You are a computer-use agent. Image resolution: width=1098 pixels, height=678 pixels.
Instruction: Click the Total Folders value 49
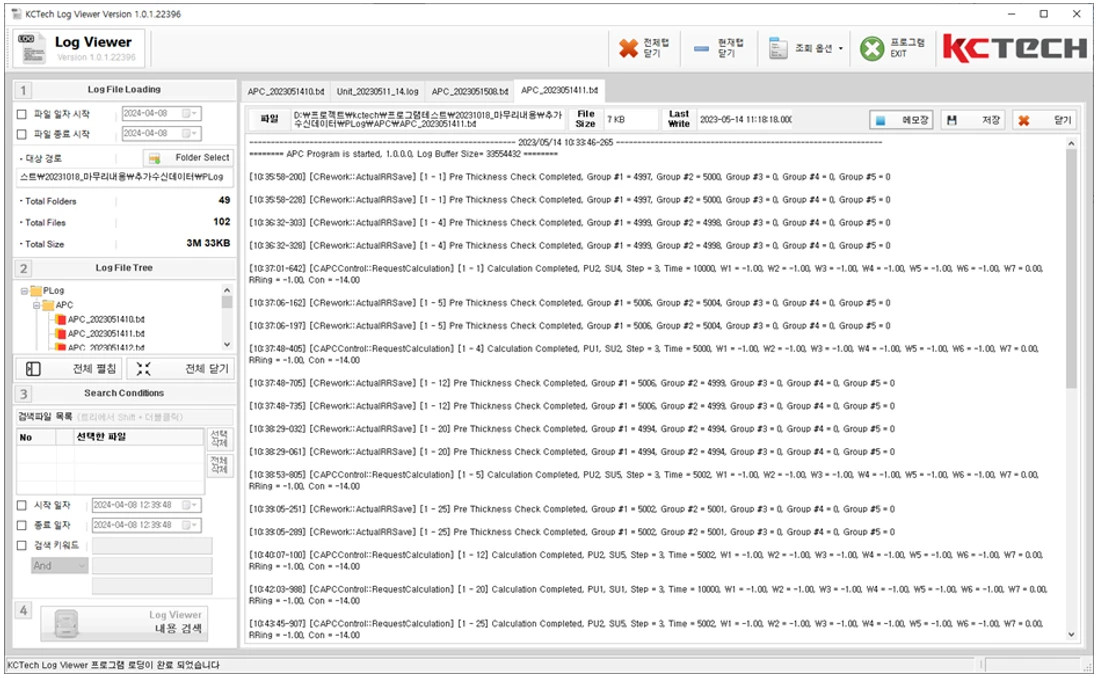coord(224,200)
